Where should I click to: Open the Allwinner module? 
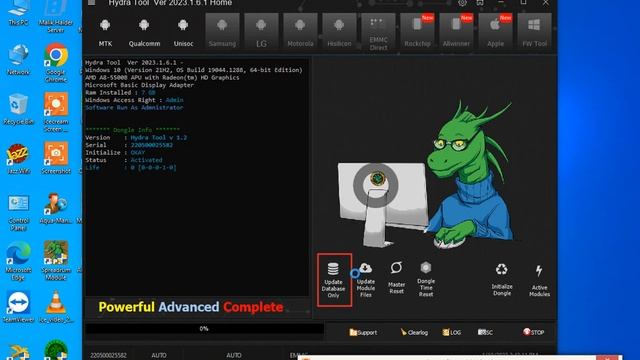click(x=456, y=32)
